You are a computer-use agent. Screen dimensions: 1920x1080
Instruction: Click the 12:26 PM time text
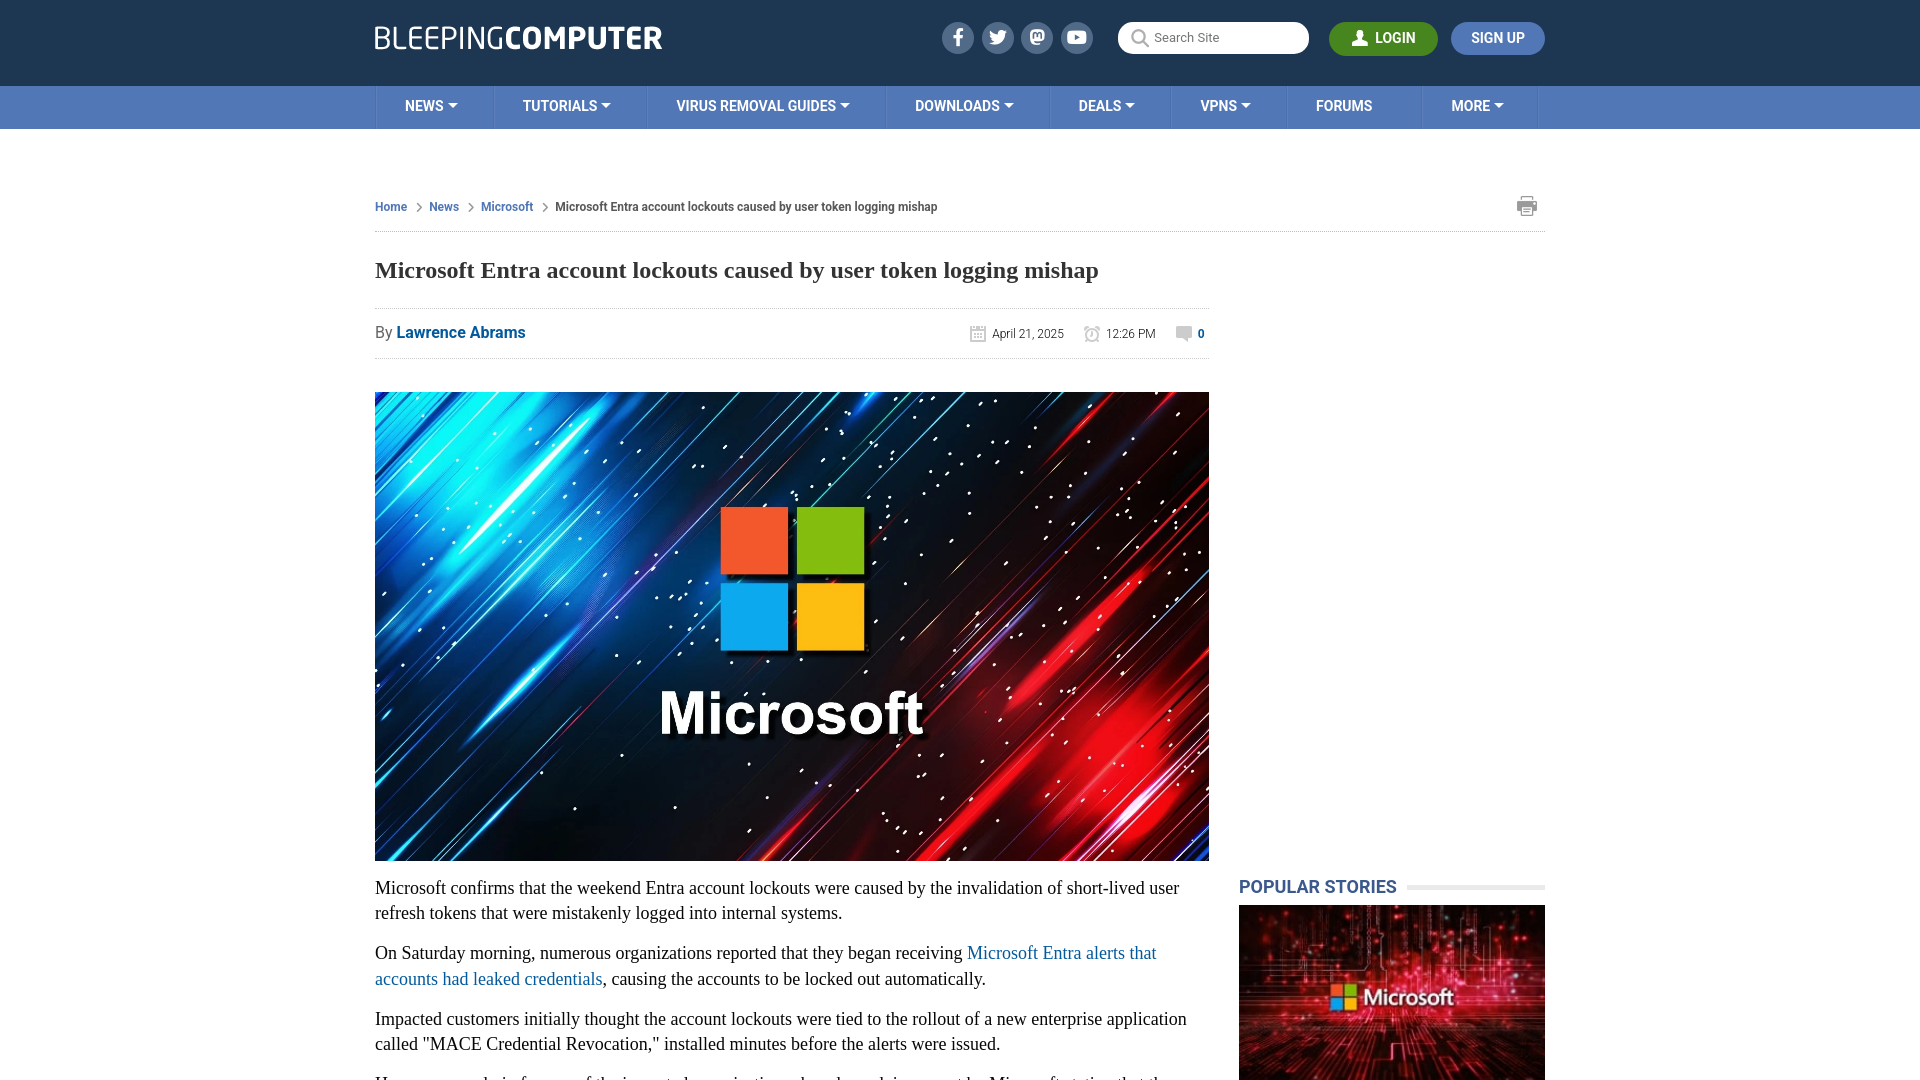[x=1131, y=334]
